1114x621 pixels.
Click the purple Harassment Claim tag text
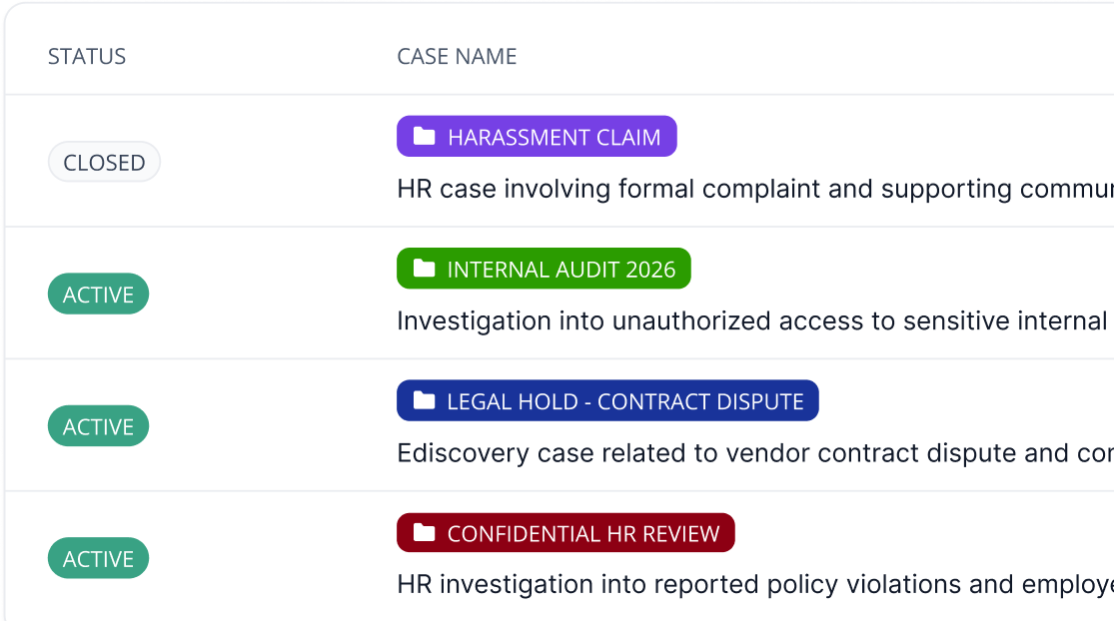click(x=554, y=137)
